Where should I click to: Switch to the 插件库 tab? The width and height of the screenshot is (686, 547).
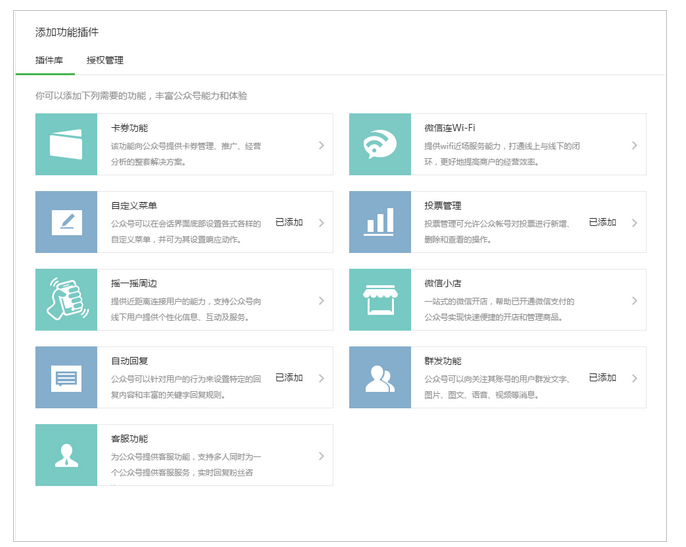pyautogui.click(x=49, y=61)
